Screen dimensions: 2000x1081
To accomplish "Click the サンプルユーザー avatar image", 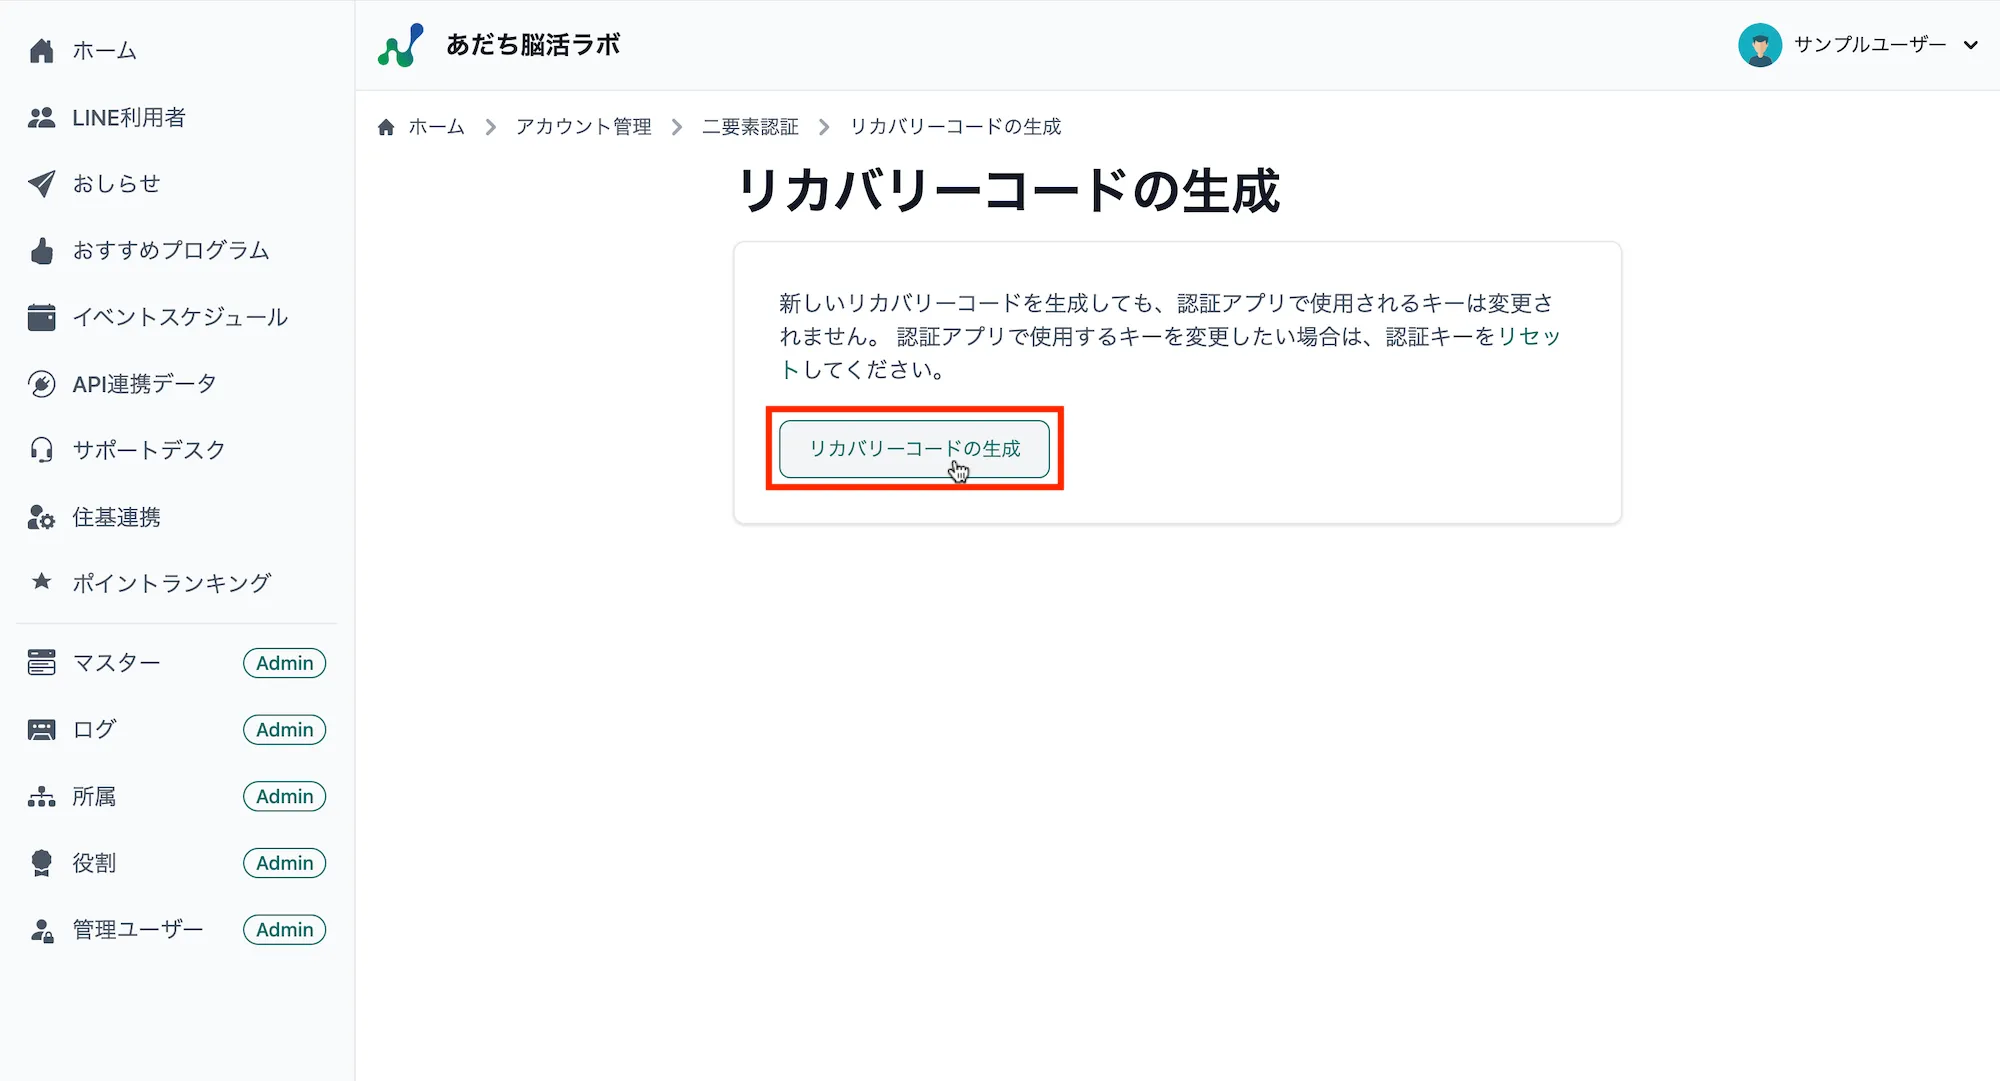I will [x=1761, y=44].
